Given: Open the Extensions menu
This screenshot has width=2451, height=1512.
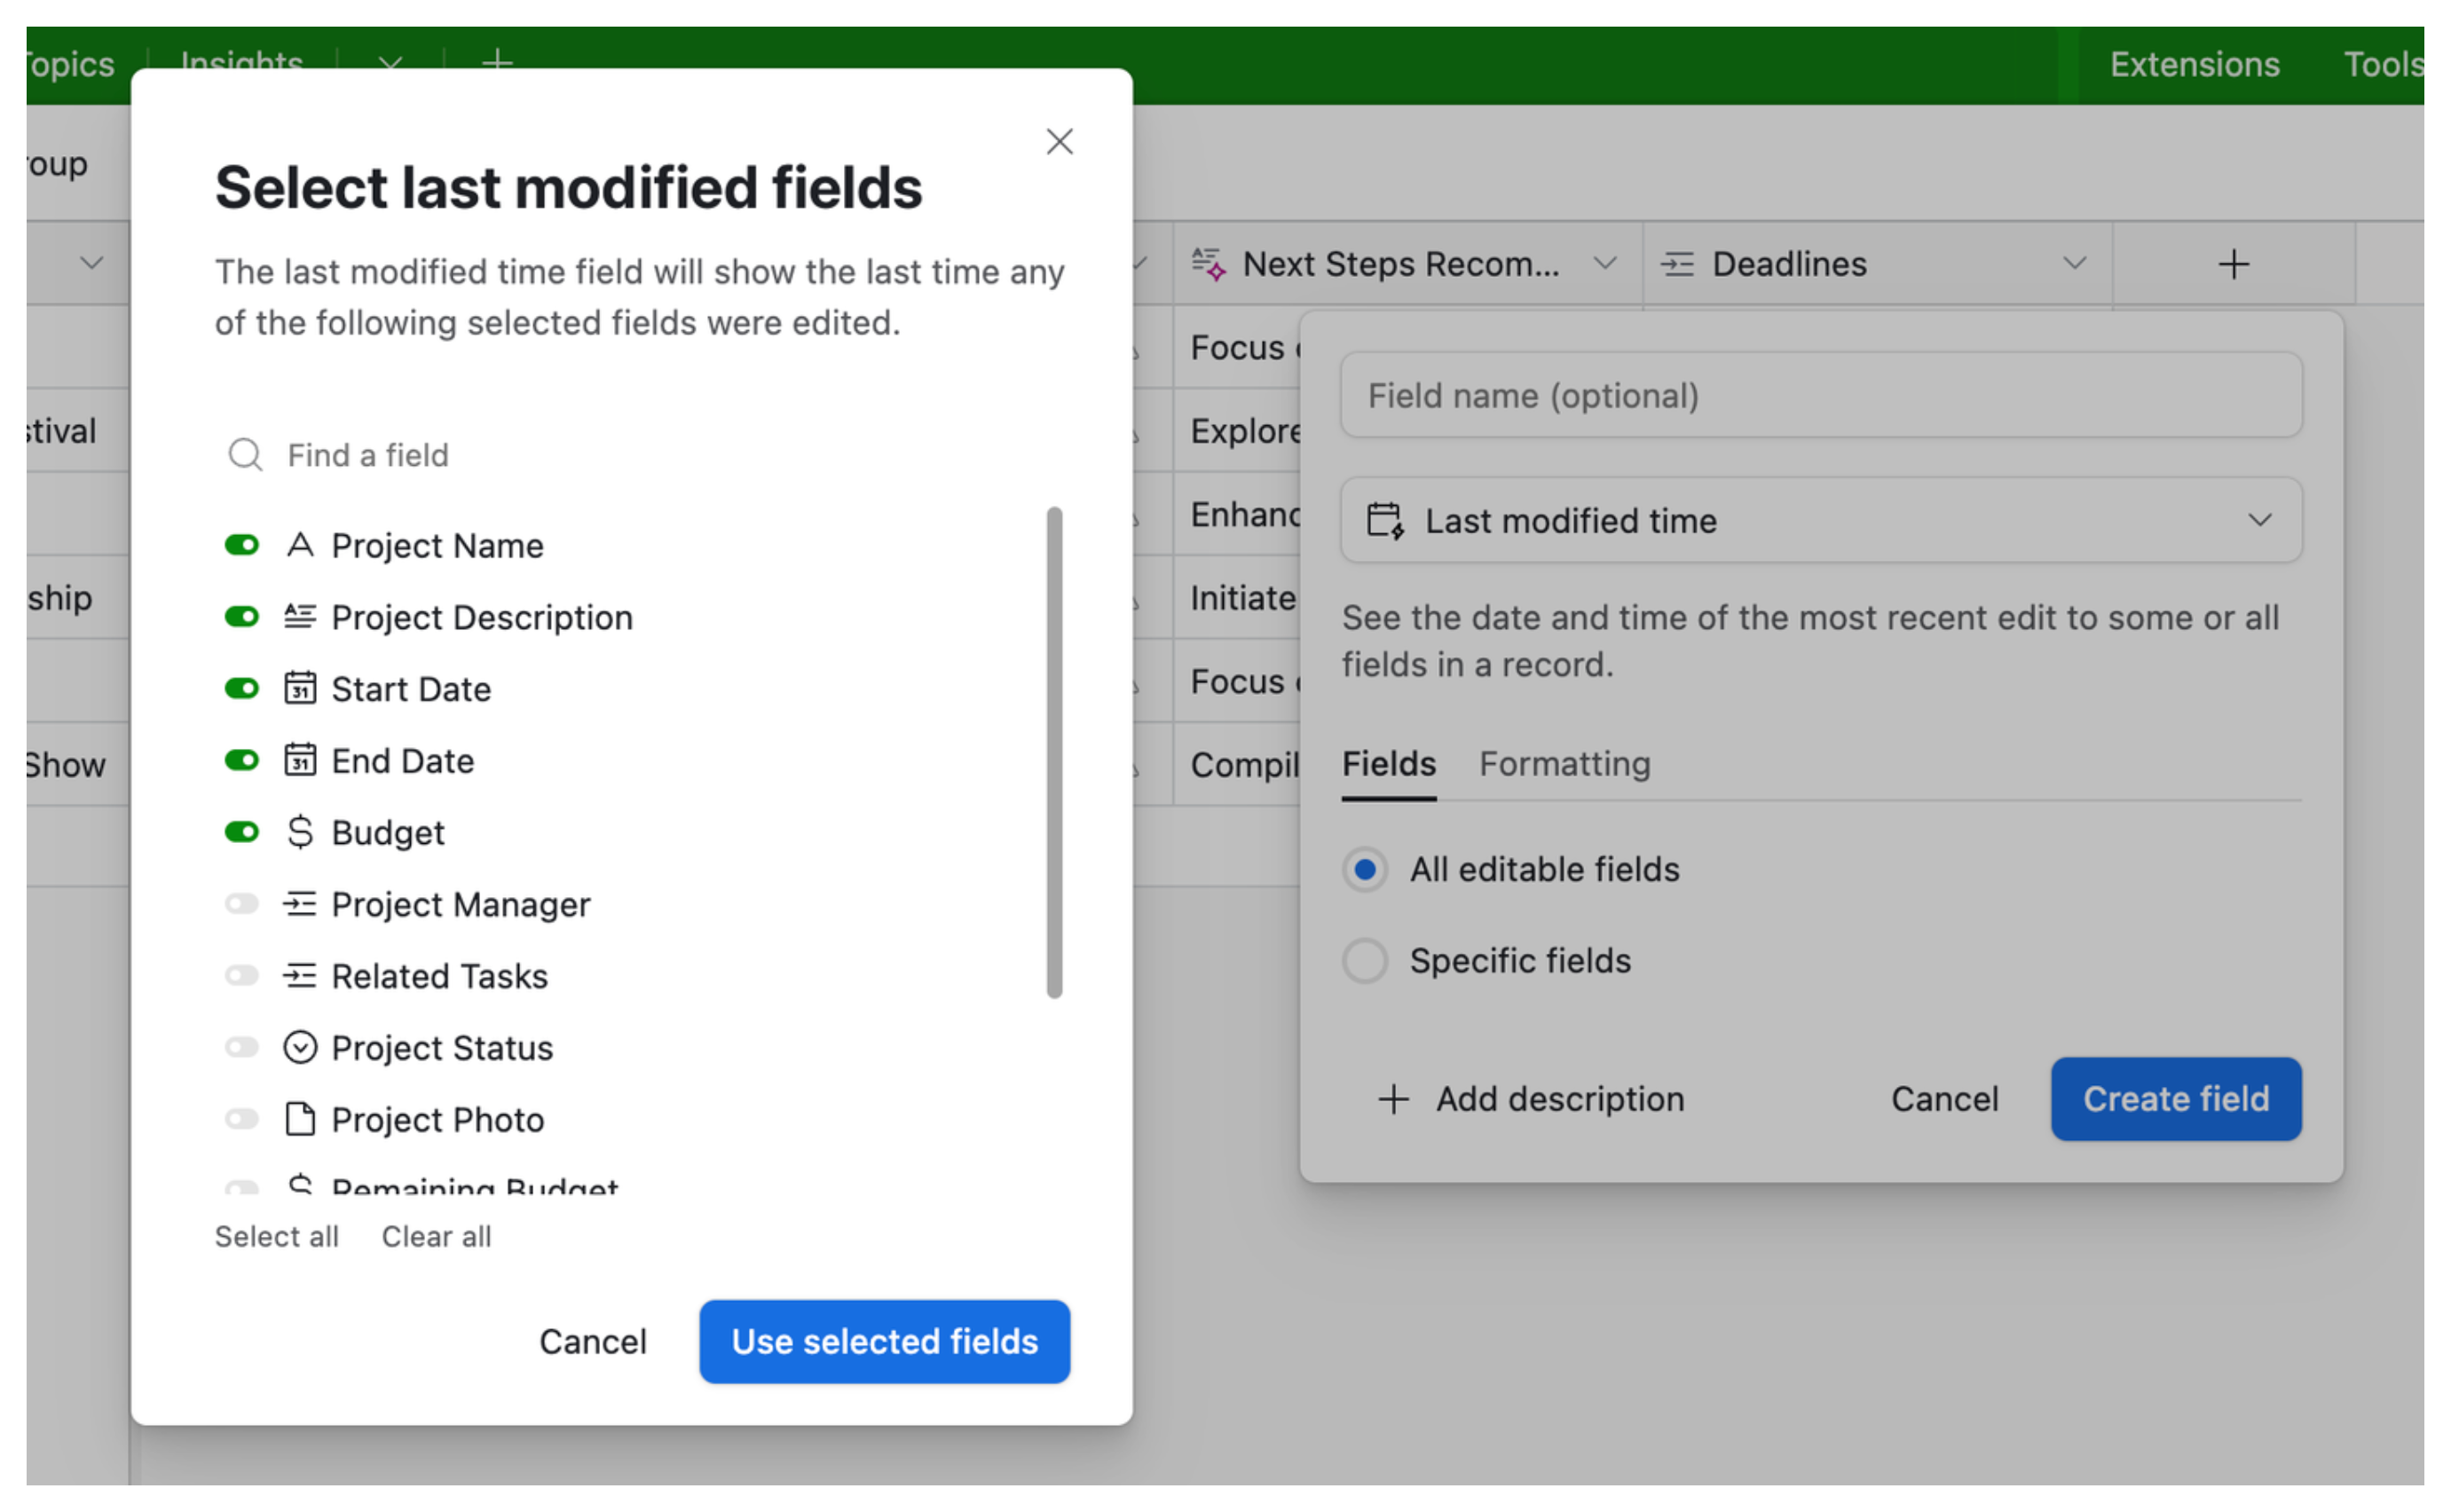Looking at the screenshot, I should [2192, 63].
